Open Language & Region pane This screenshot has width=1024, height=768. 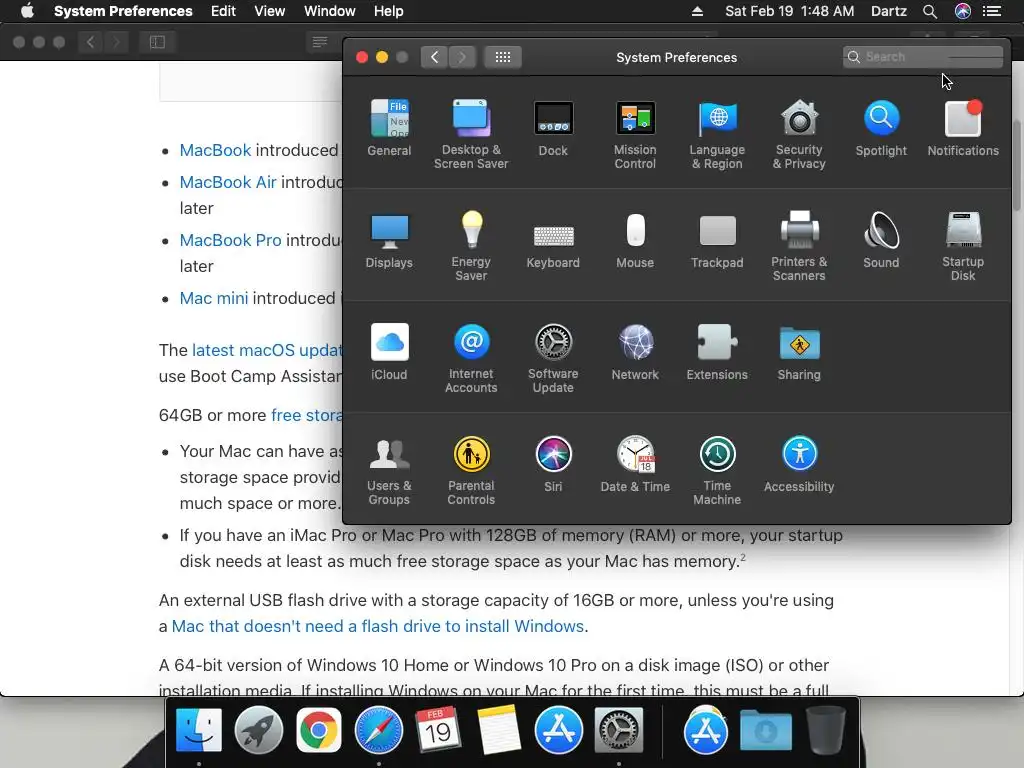click(x=717, y=135)
